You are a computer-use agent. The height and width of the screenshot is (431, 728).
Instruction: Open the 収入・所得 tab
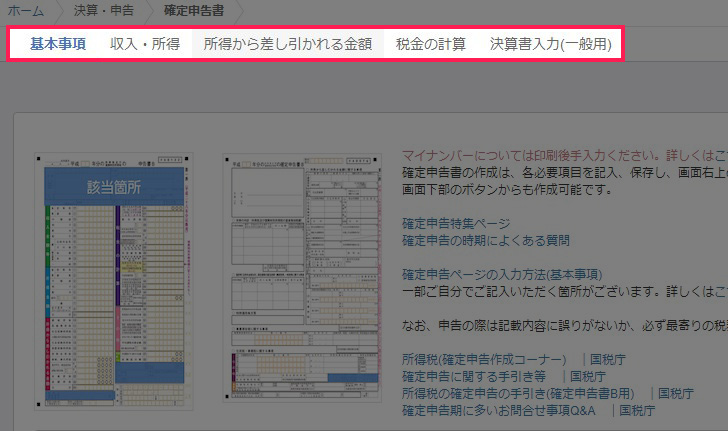tap(144, 45)
